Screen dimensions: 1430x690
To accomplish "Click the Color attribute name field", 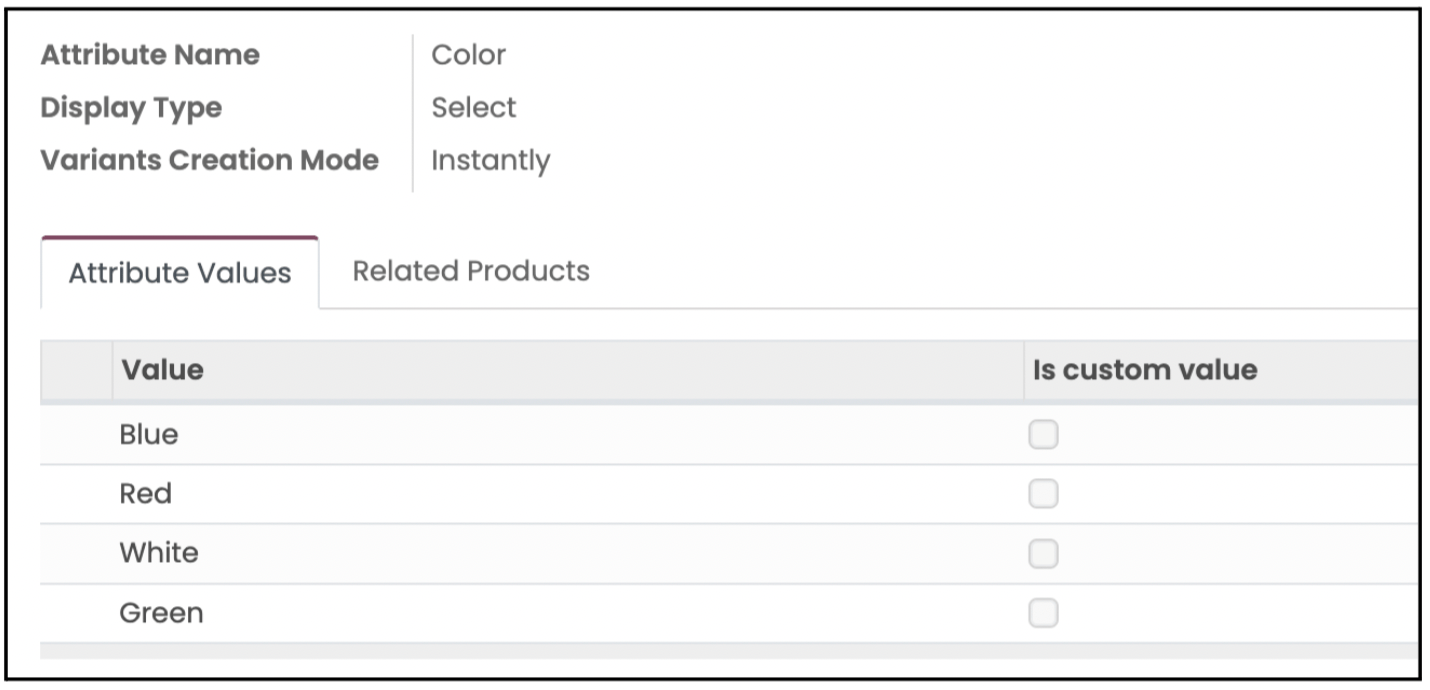I will tap(468, 55).
